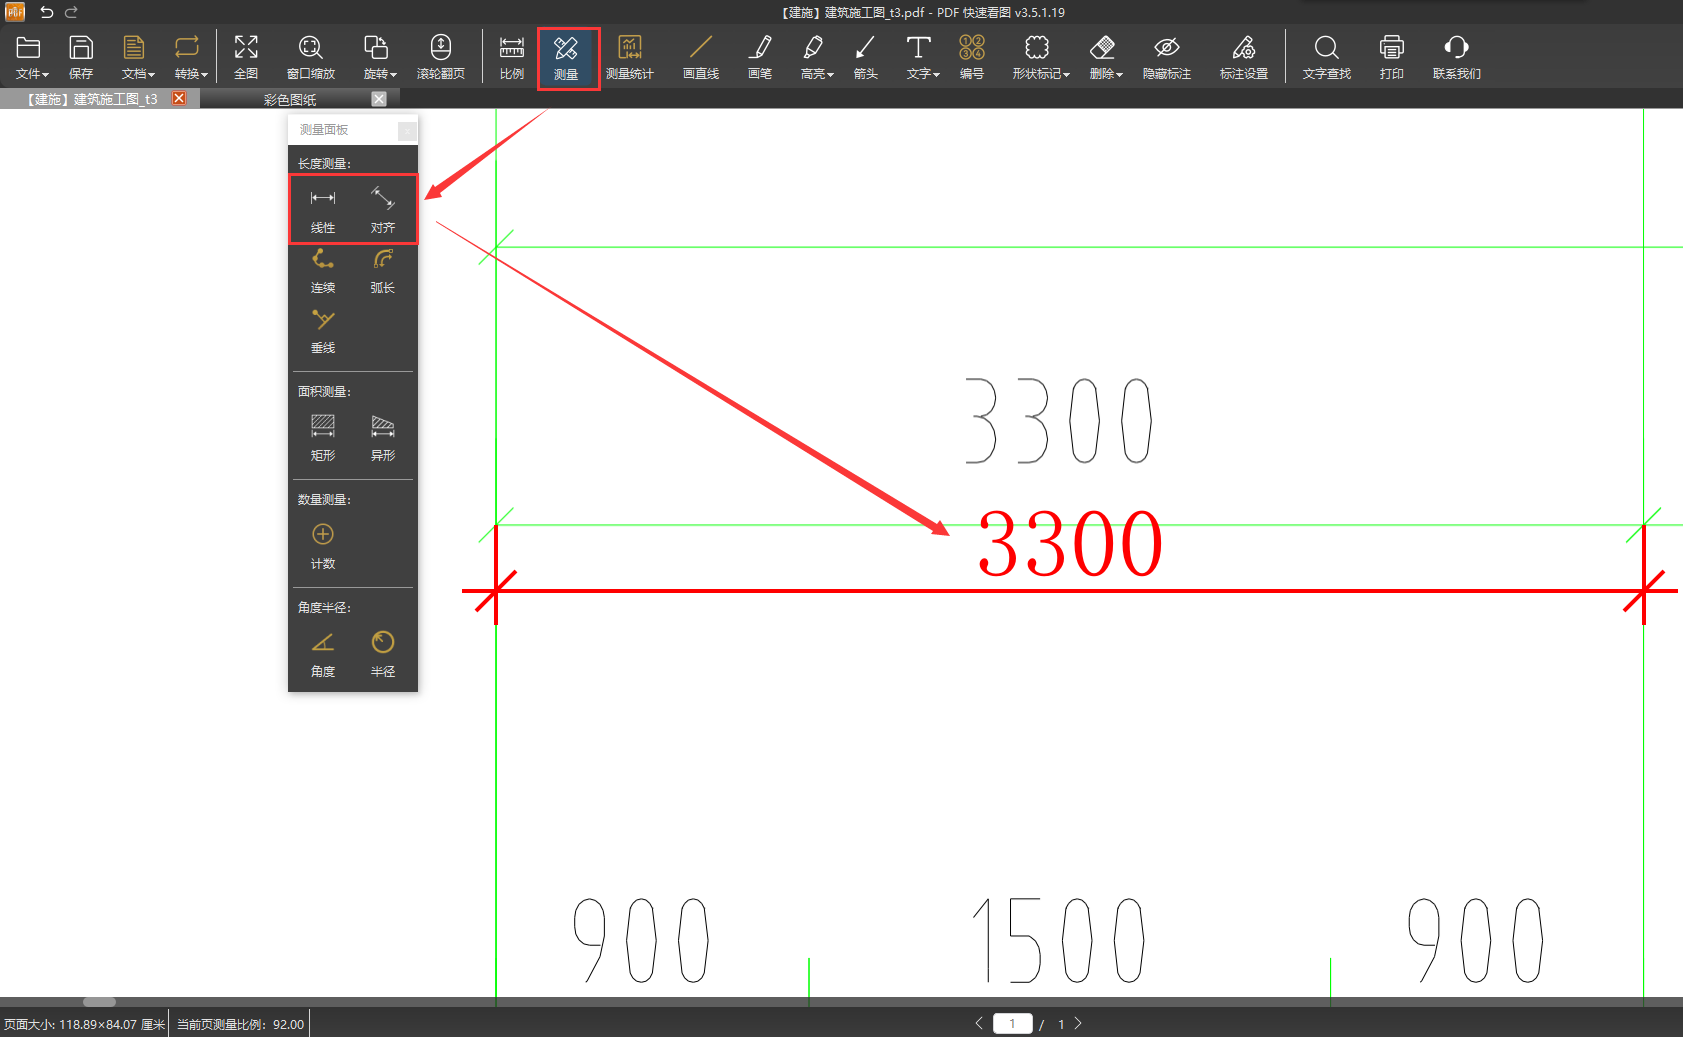Click the redo arrow in title bar
Image resolution: width=1683 pixels, height=1037 pixels.
click(71, 12)
